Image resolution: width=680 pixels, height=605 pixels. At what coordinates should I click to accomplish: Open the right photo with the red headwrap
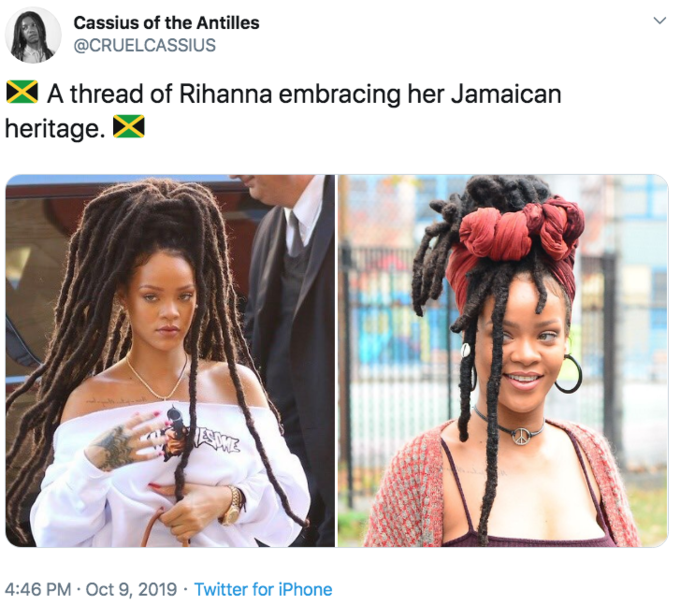click(x=503, y=360)
